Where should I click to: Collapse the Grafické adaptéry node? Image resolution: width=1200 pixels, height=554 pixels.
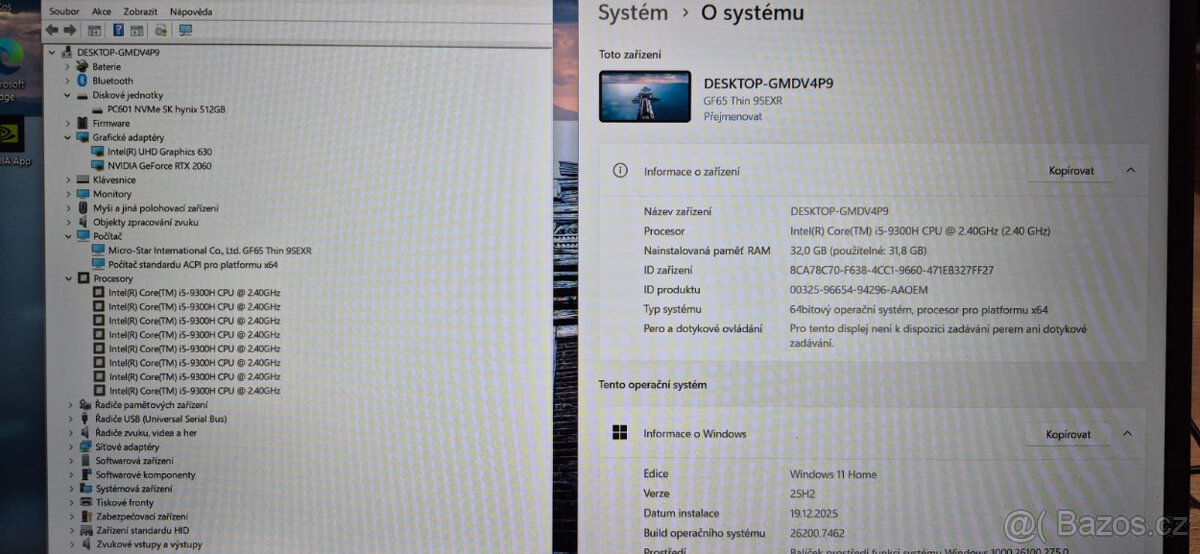pyautogui.click(x=69, y=137)
